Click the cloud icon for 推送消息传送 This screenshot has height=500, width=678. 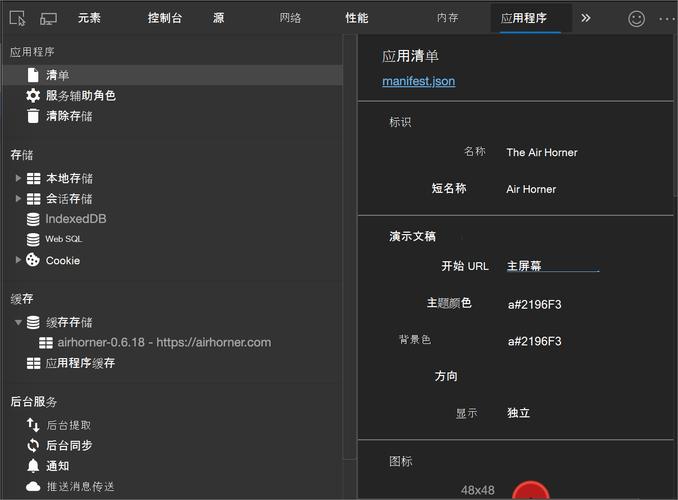click(33, 487)
